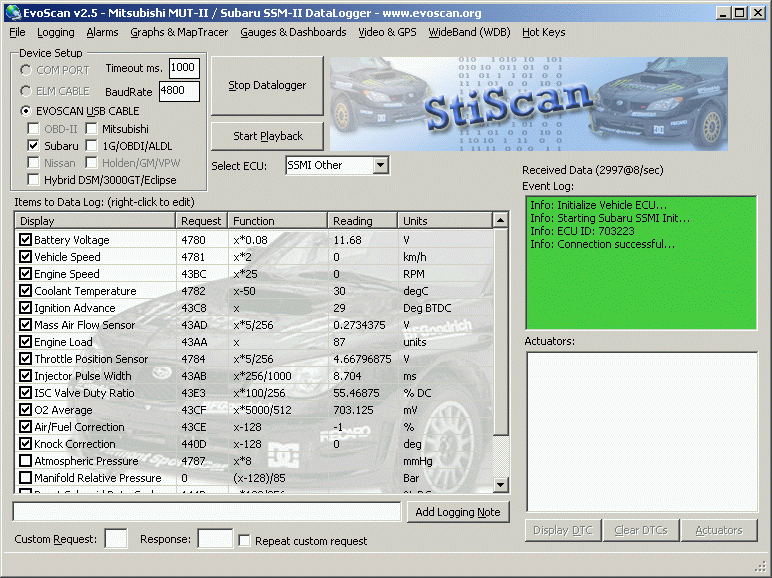Screen dimensions: 772x578
Task: Click the data log scroll down arrow
Action: click(x=500, y=485)
